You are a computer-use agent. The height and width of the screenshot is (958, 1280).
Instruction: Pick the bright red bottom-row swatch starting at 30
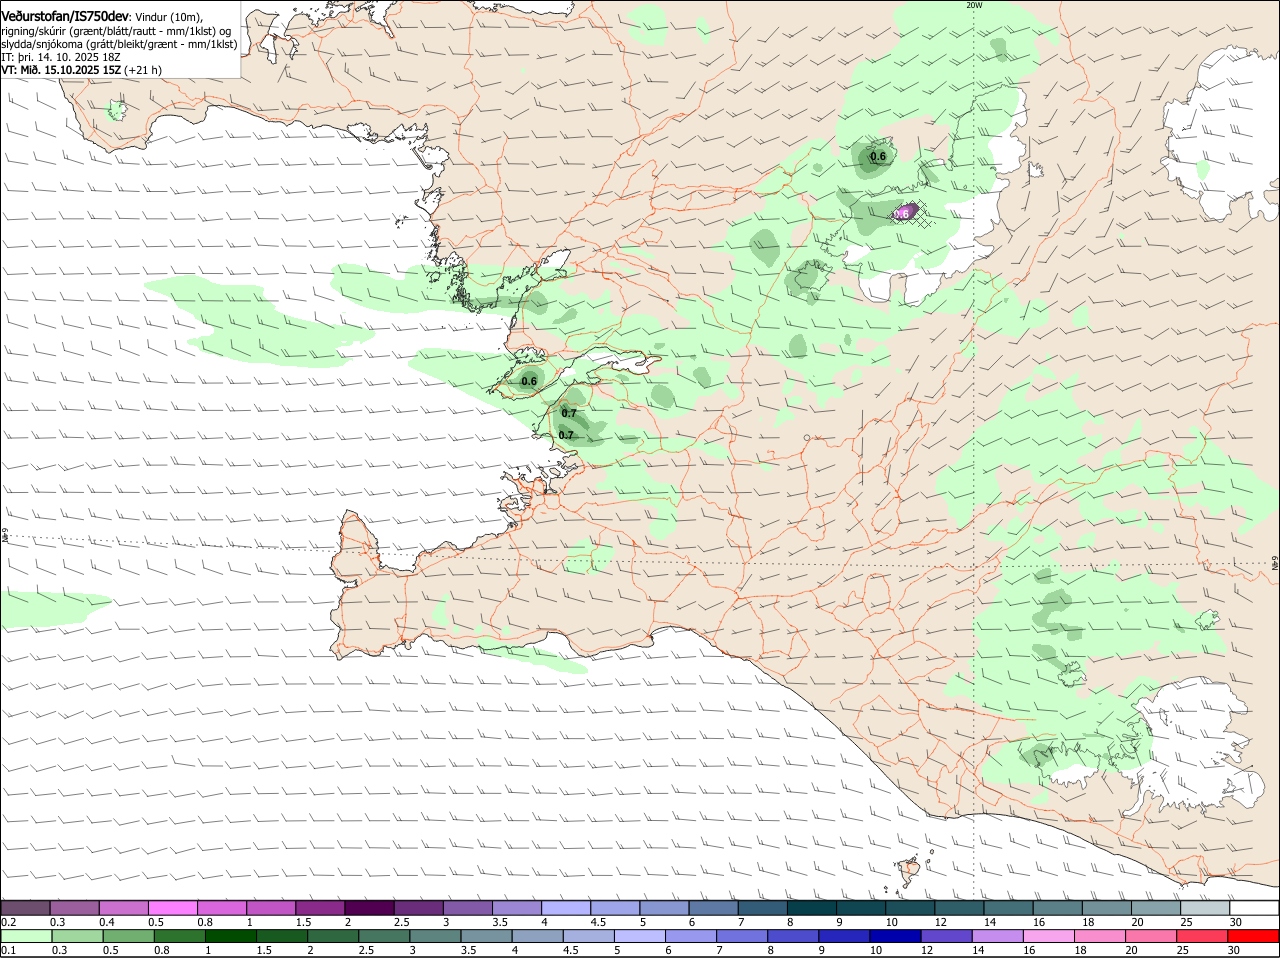pyautogui.click(x=1253, y=936)
